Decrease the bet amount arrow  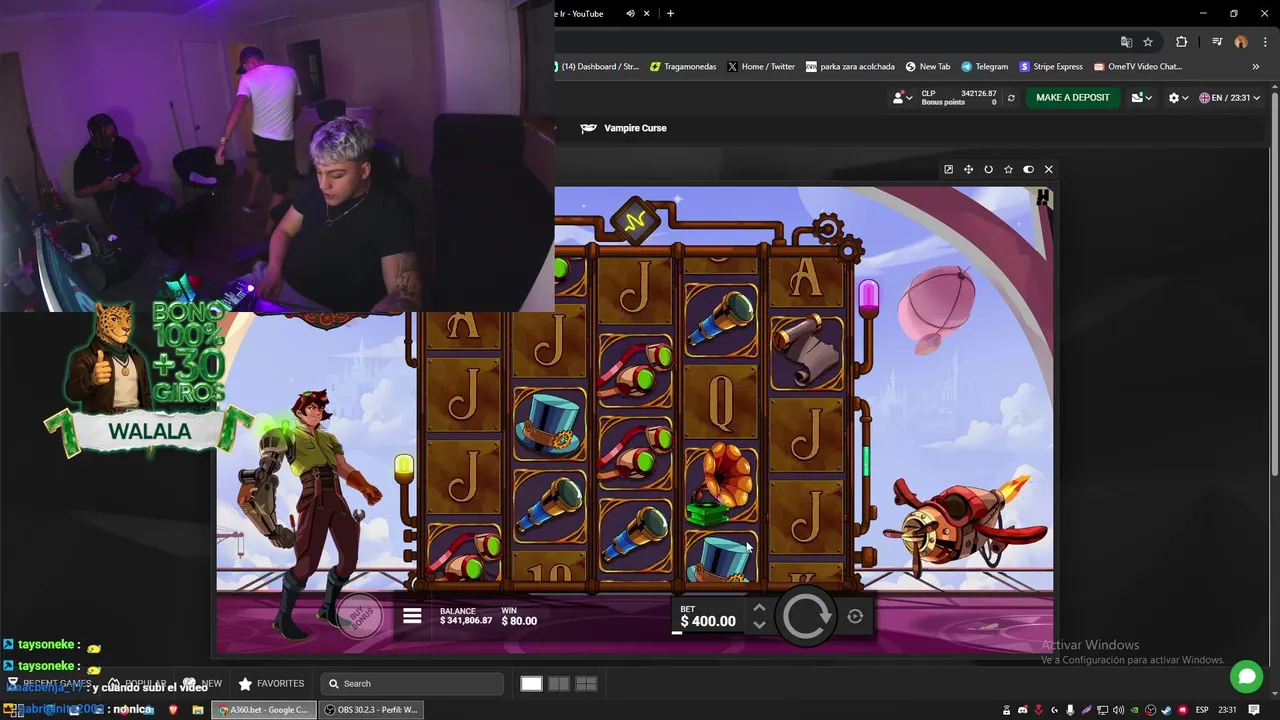coord(759,625)
